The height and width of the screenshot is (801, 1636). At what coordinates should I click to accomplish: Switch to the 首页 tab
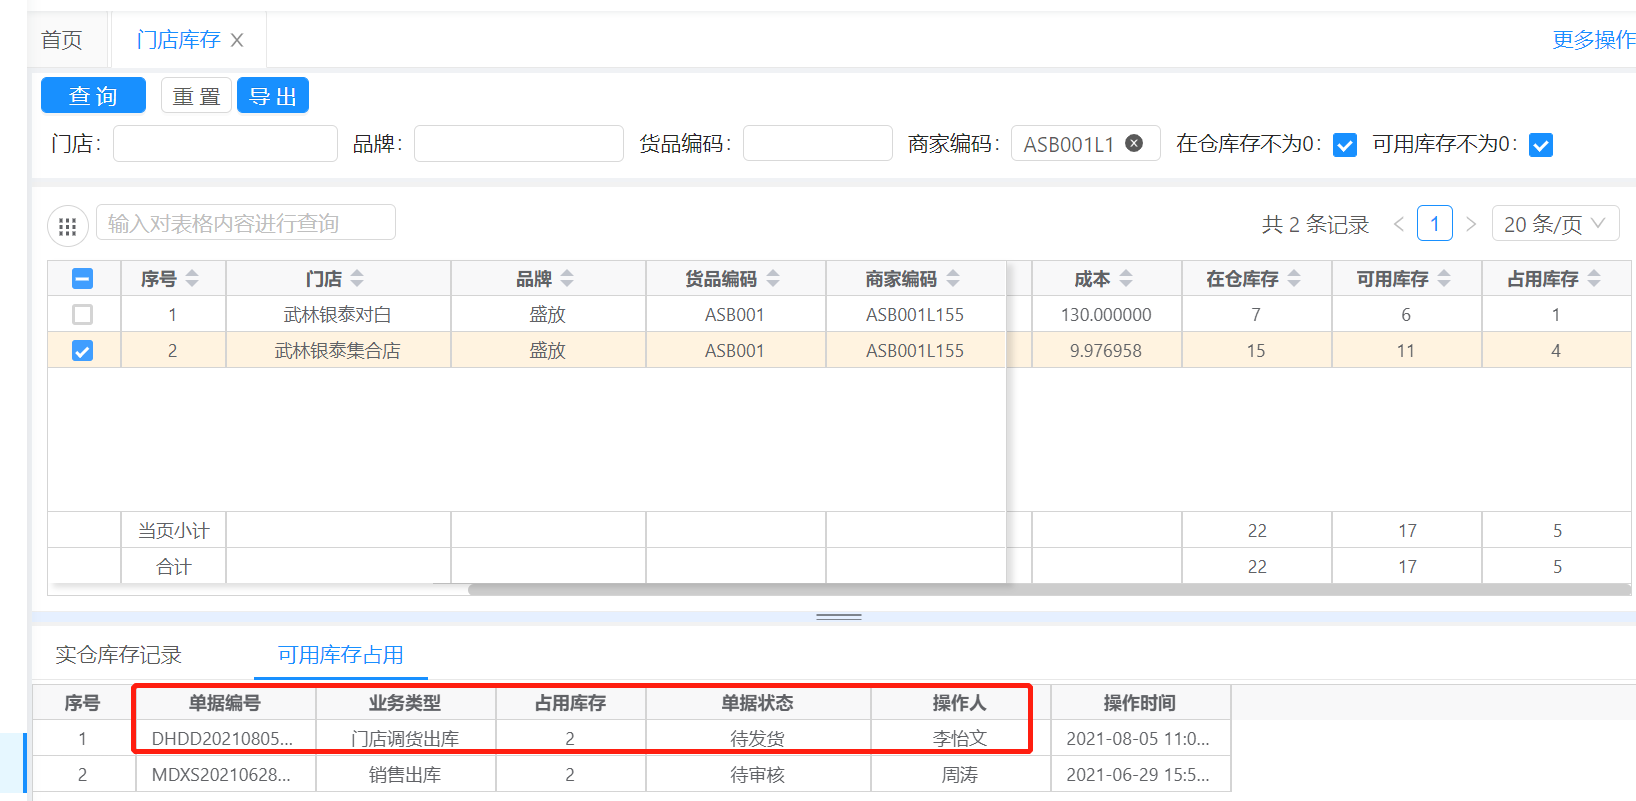[62, 40]
